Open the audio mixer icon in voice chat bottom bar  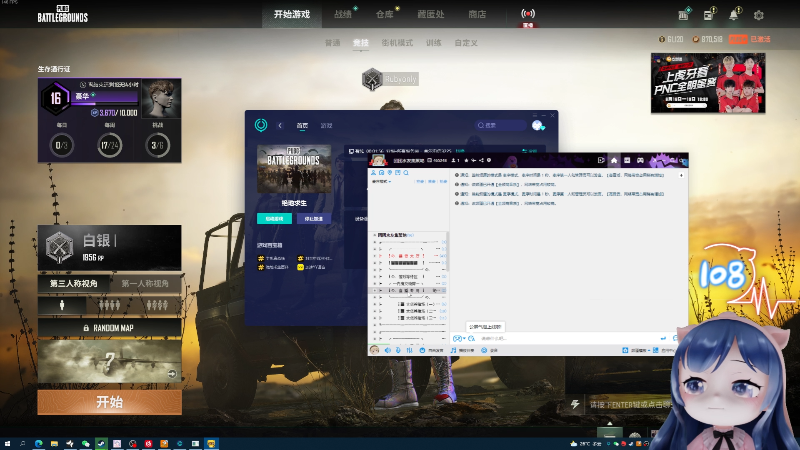(x=409, y=351)
